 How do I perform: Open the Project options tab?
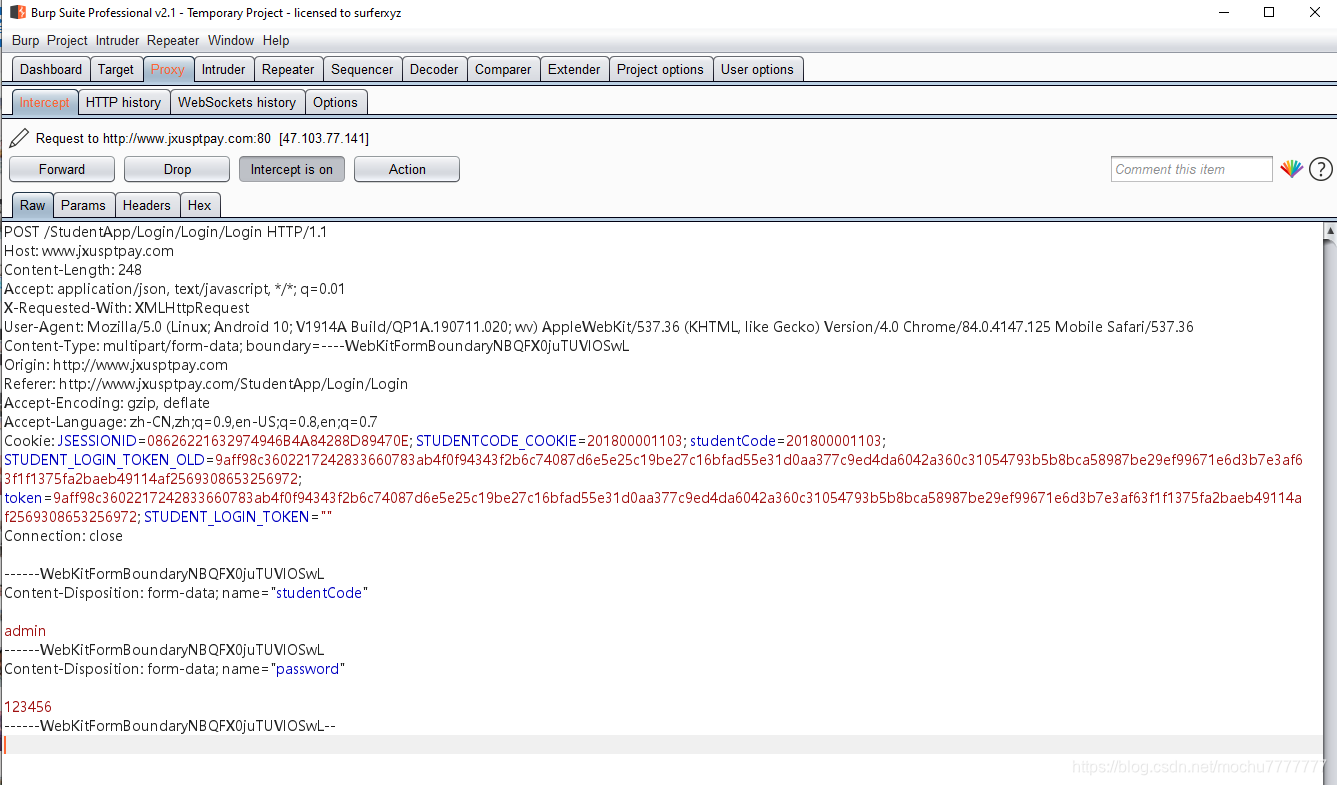pos(660,69)
